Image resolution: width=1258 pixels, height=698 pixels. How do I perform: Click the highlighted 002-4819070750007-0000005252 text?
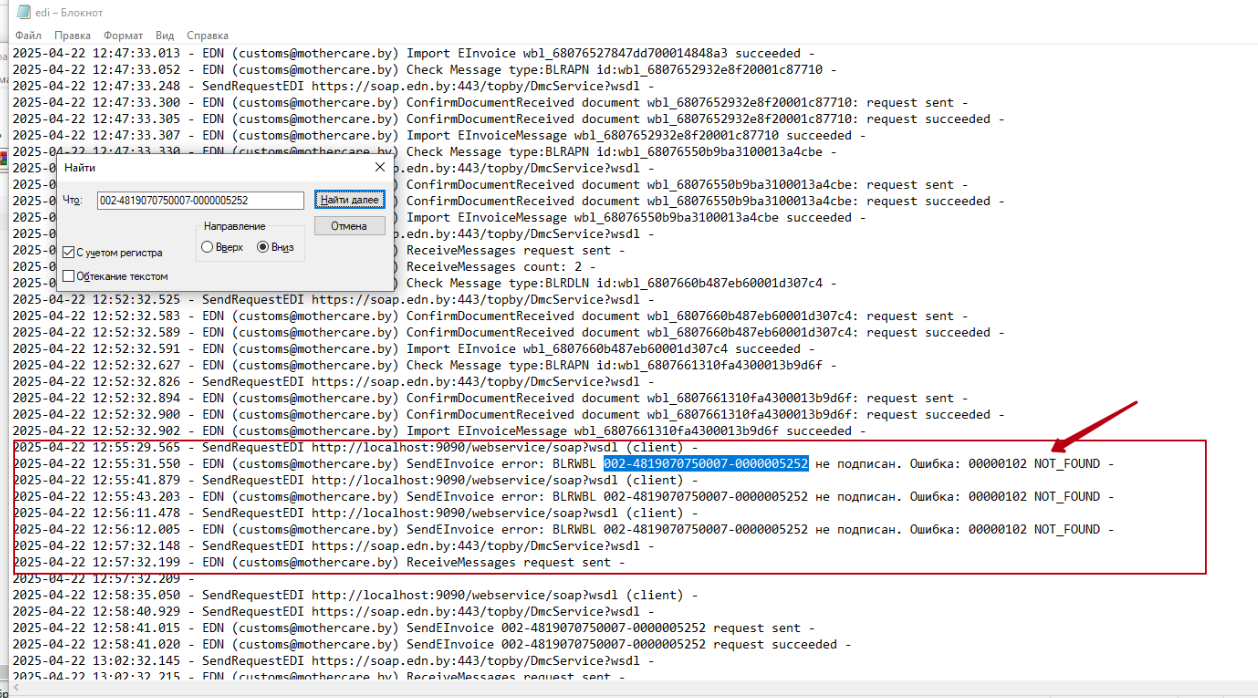tap(705, 464)
